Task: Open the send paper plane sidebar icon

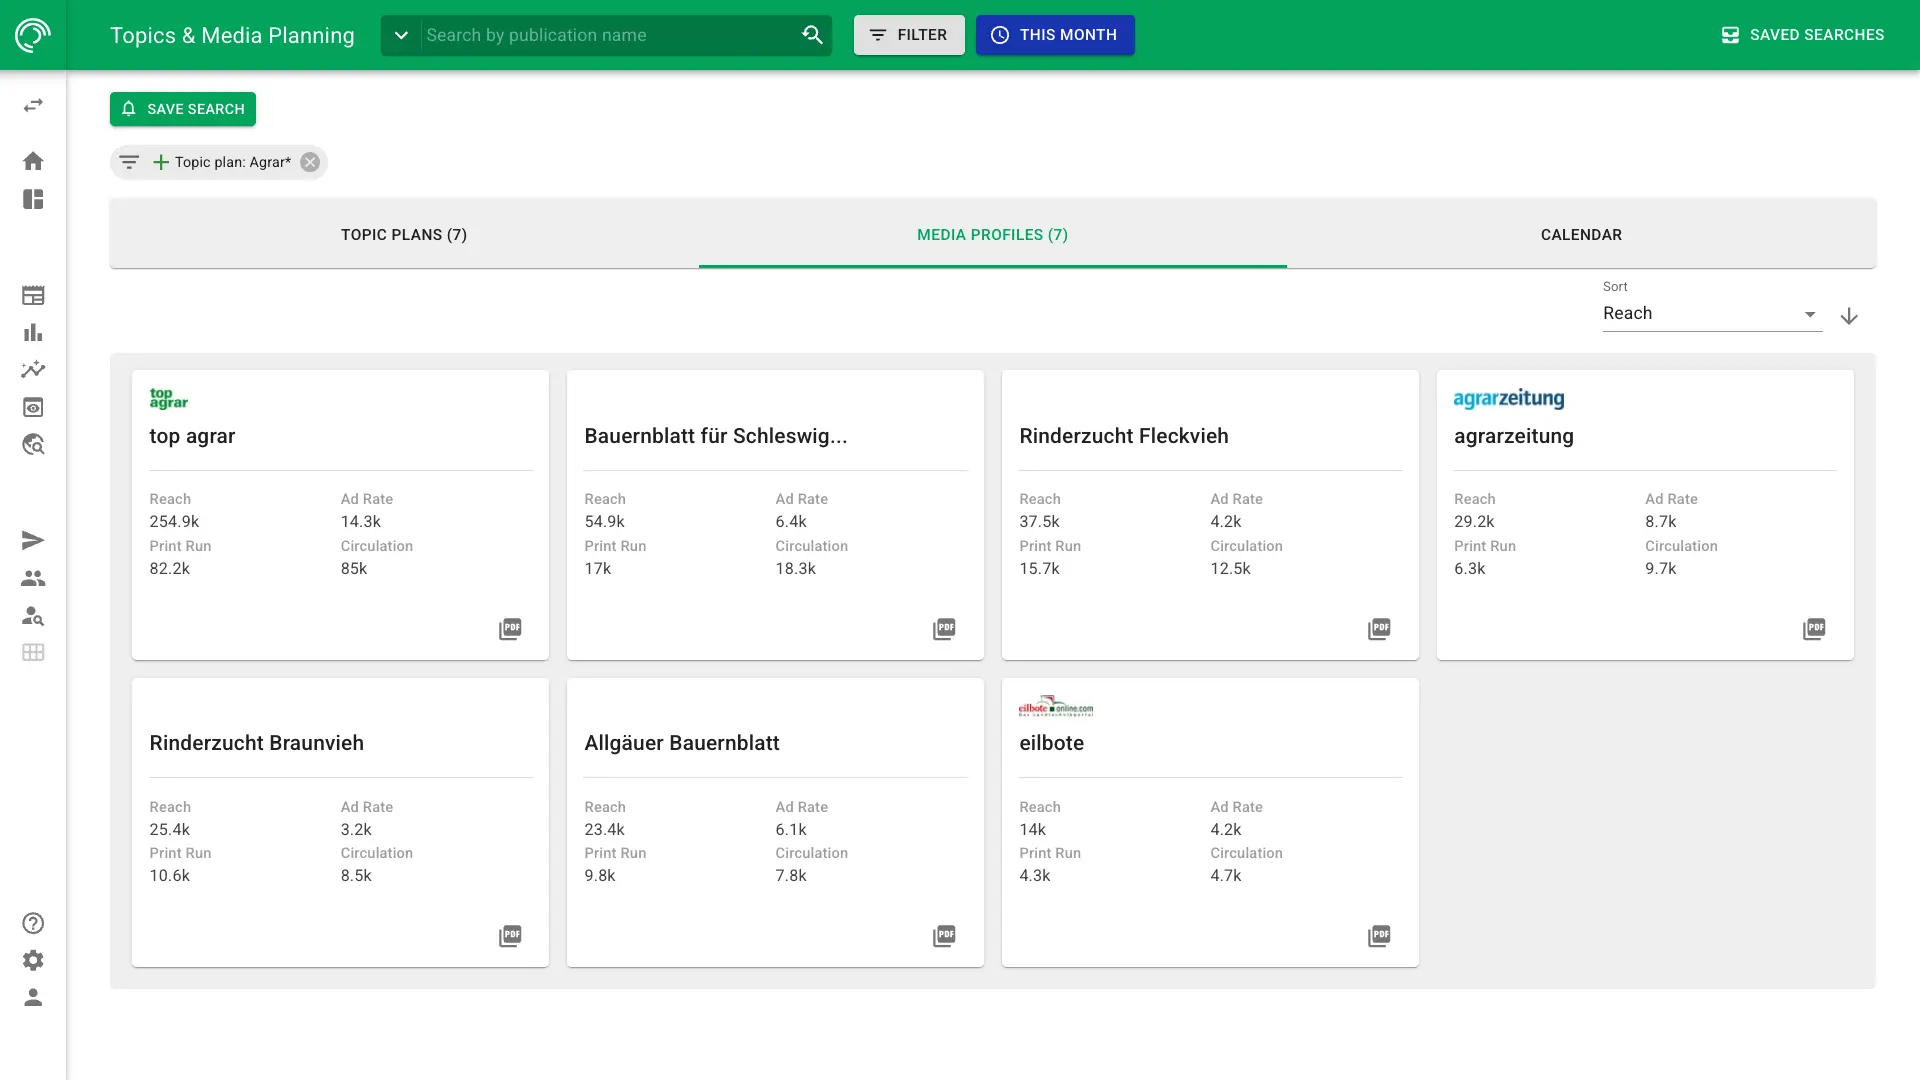Action: 33,541
